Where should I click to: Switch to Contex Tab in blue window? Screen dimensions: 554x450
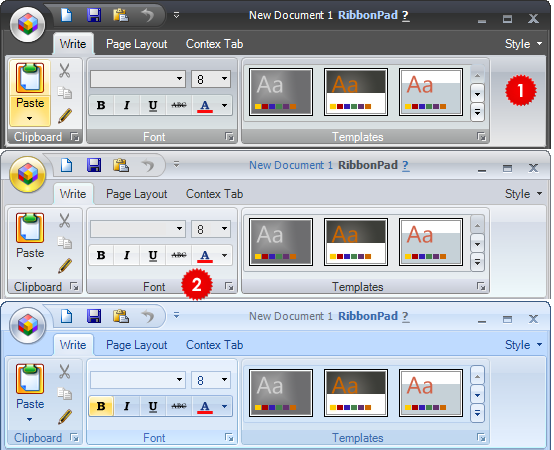[214, 345]
